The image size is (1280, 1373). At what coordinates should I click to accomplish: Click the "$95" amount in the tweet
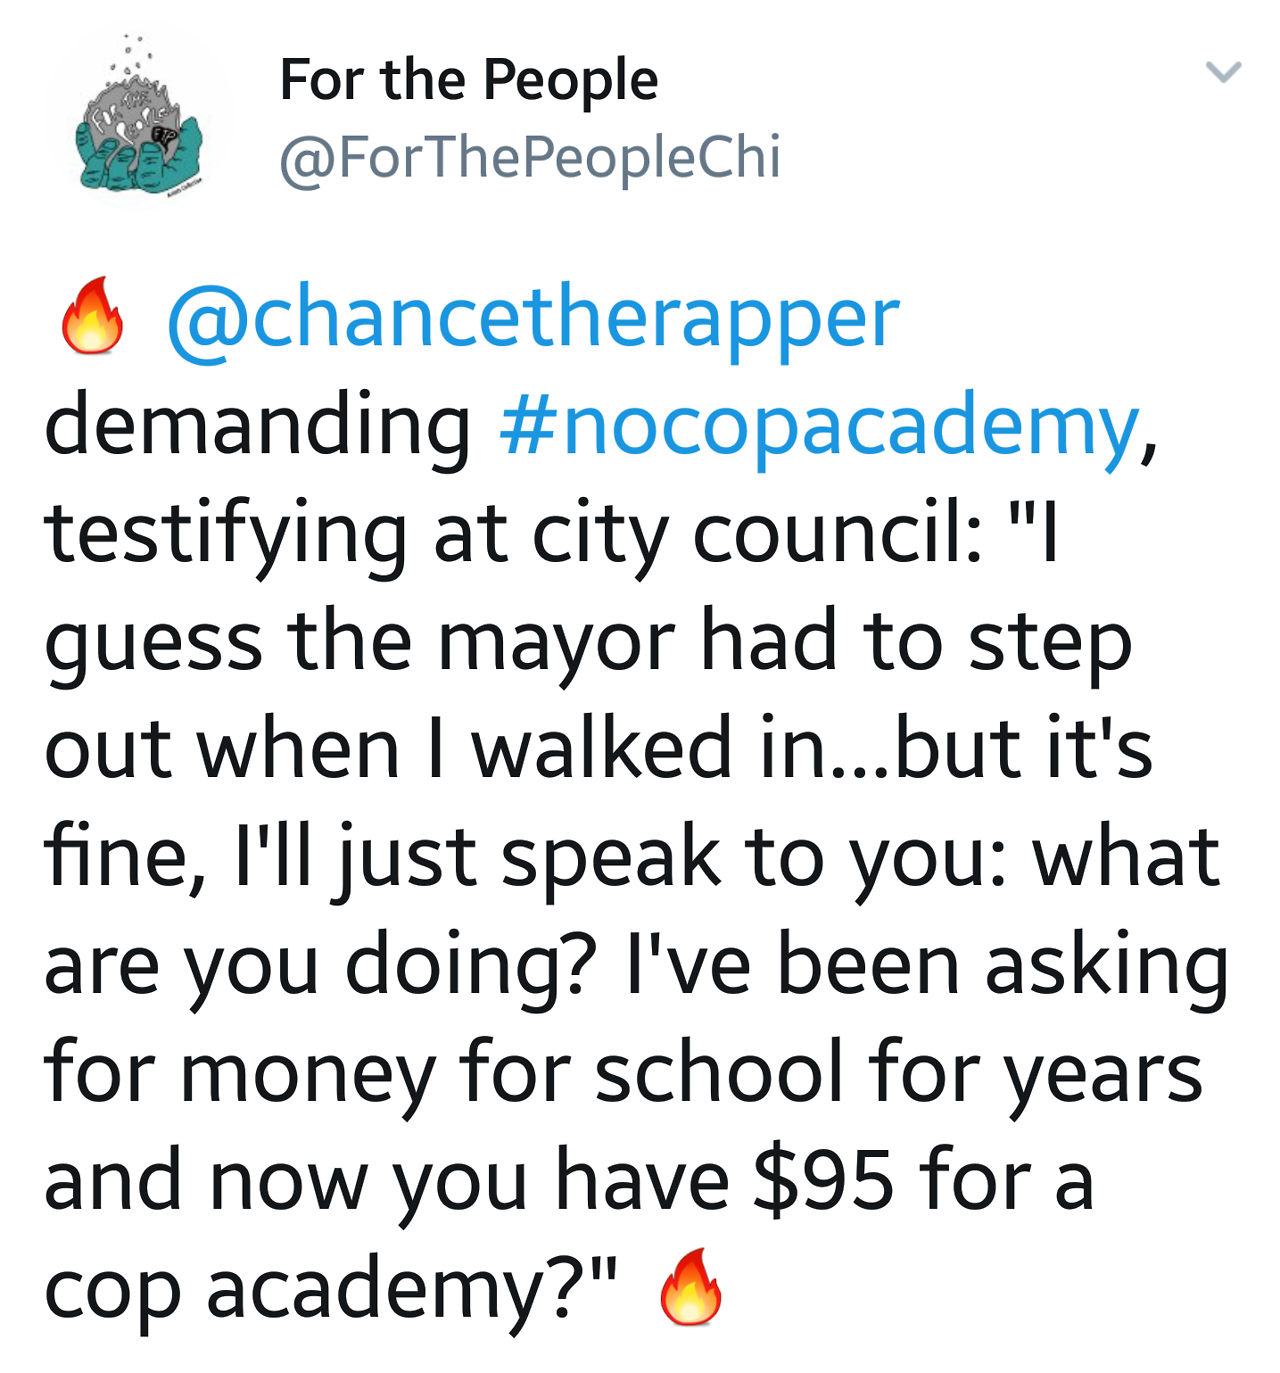822,1181
